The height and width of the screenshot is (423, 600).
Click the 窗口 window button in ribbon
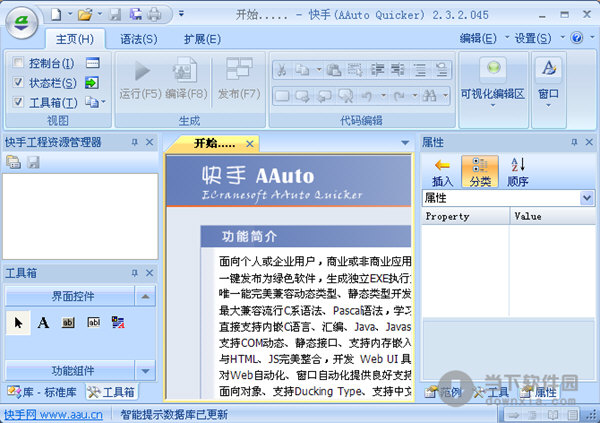tap(548, 82)
